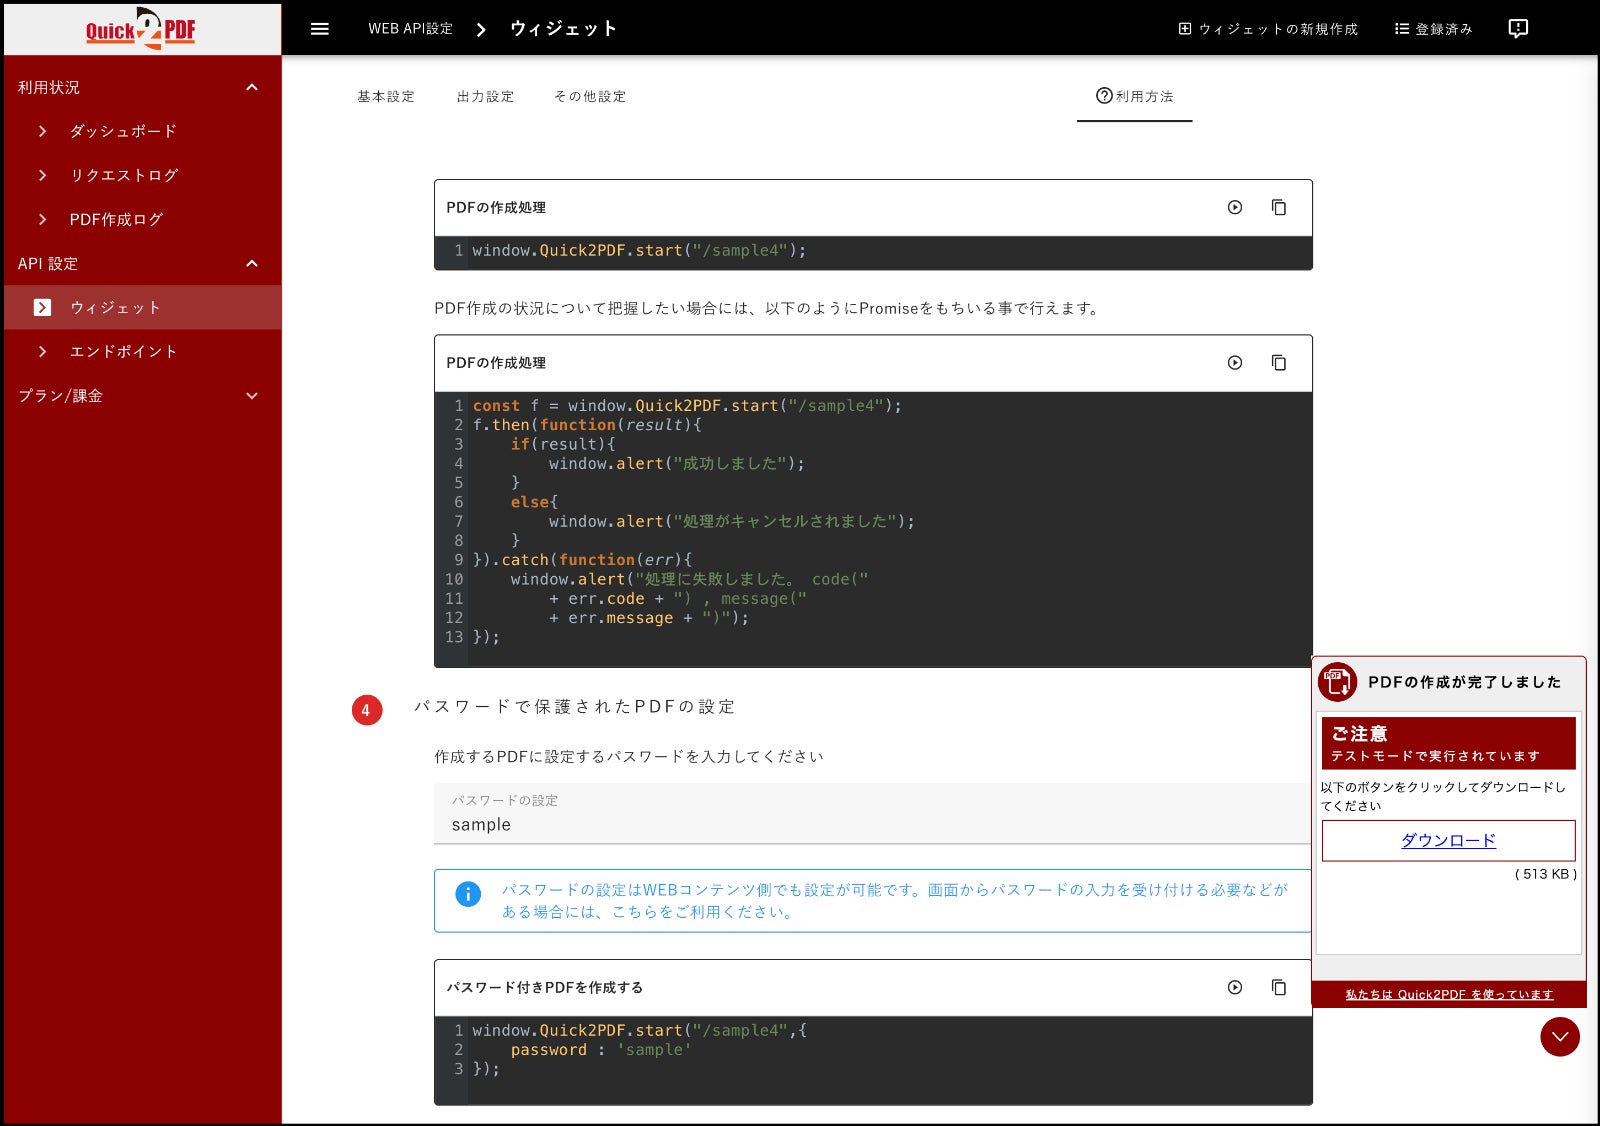This screenshot has width=1600, height=1126.
Task: Expand the プラン/課金 sidebar section
Action: (252, 396)
